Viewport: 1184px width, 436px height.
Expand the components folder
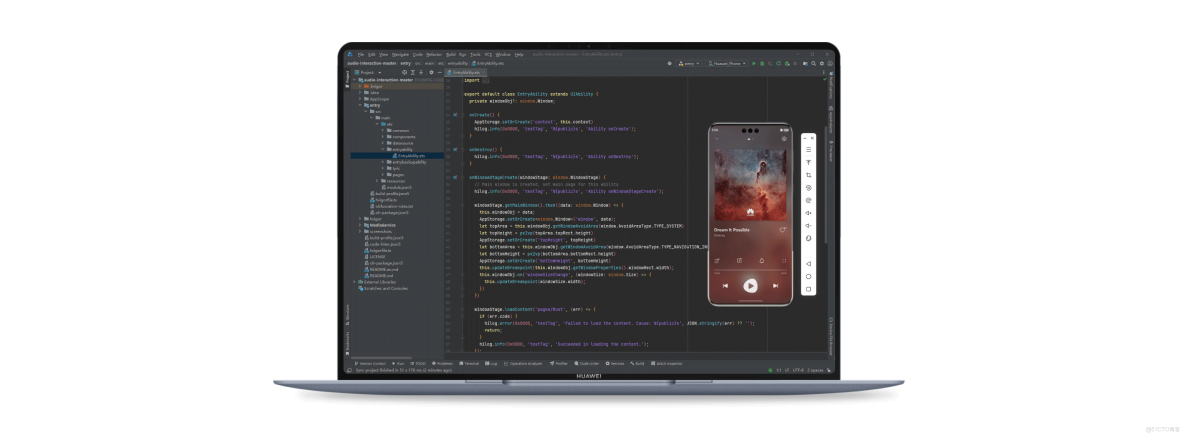(x=384, y=137)
